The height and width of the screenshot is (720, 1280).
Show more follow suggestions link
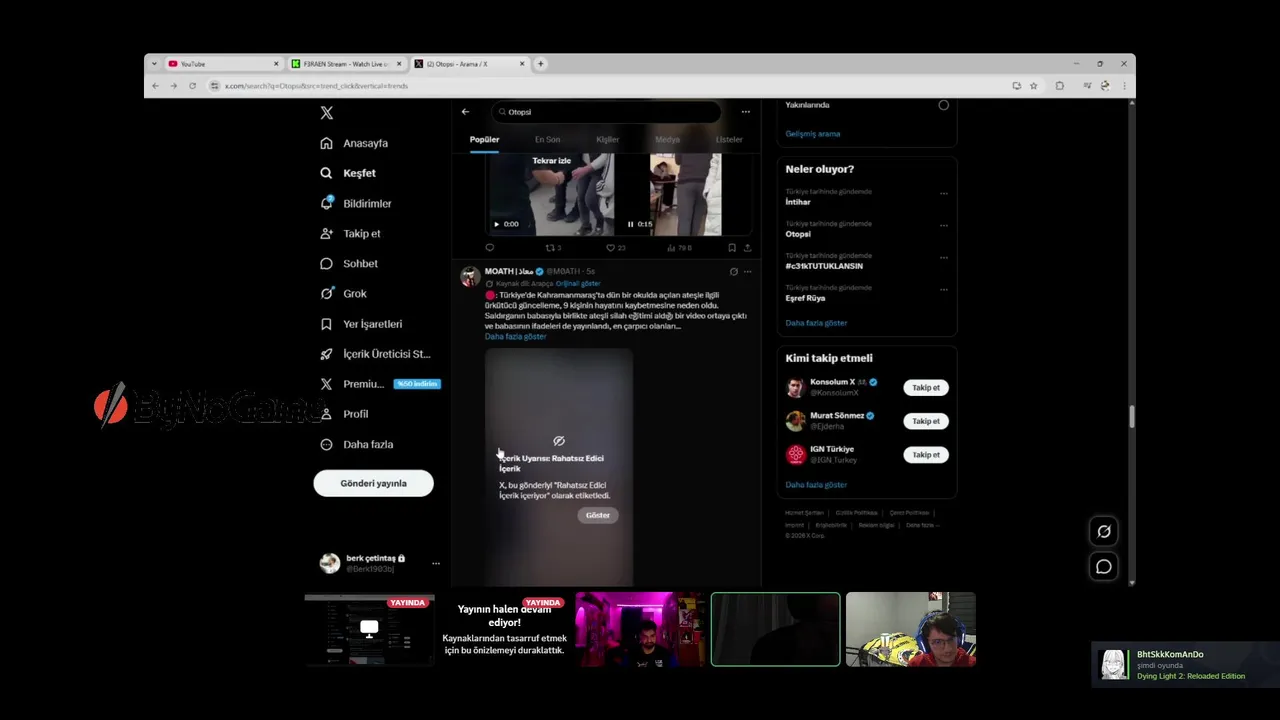tap(816, 485)
